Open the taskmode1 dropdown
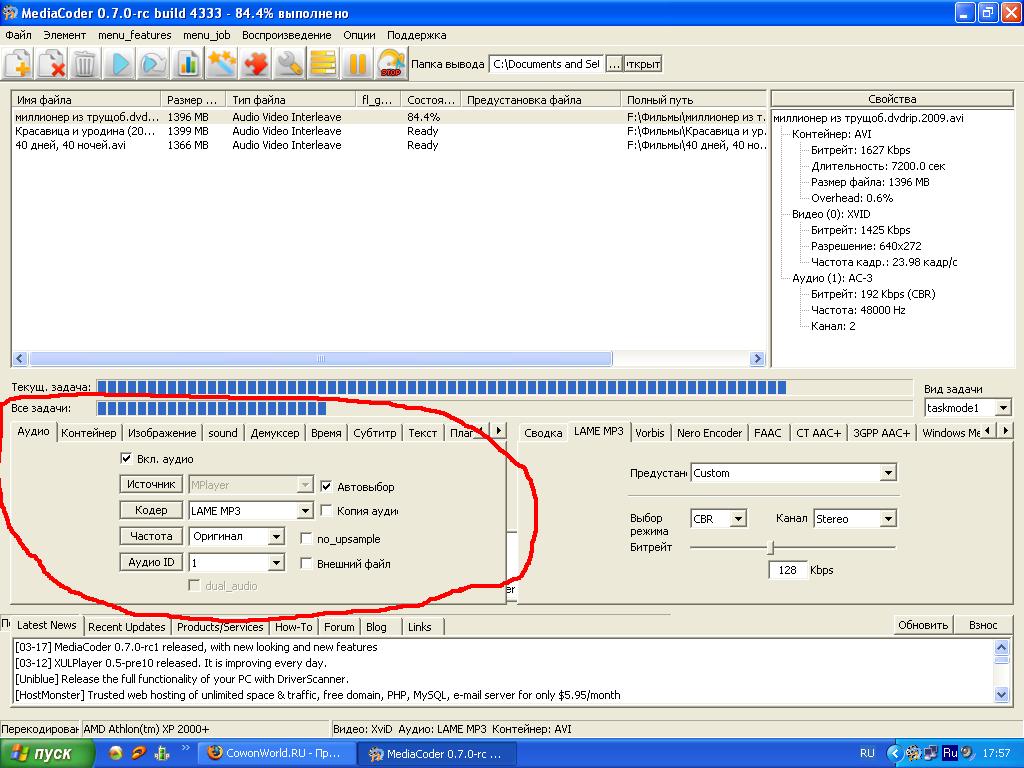 (x=1003, y=408)
